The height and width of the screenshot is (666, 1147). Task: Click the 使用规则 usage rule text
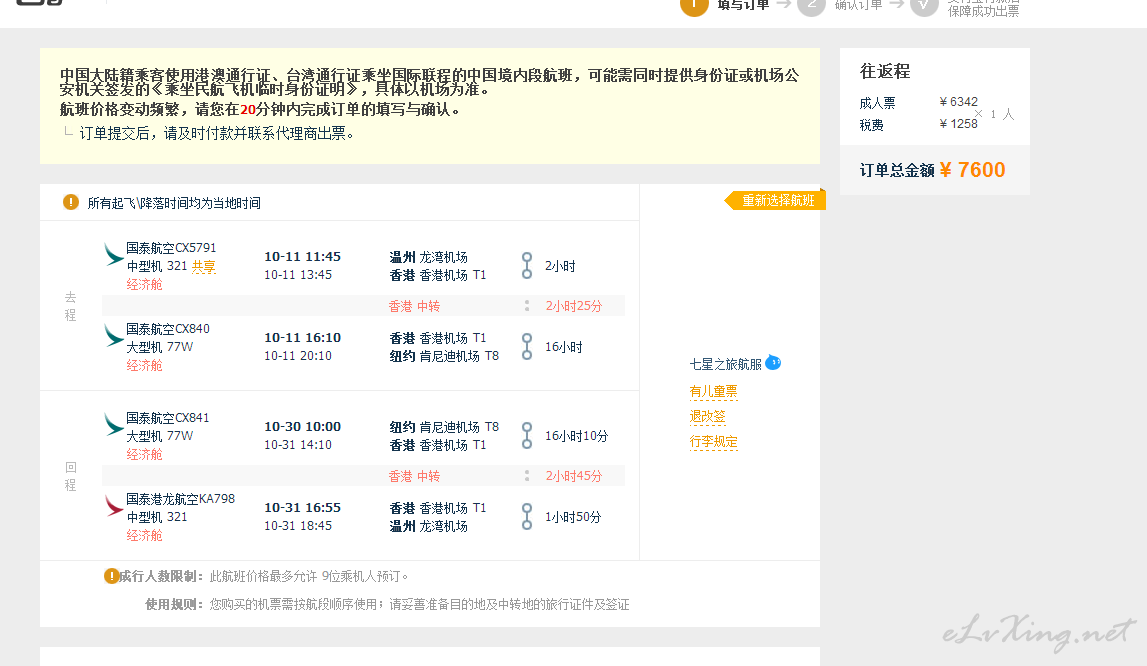[x=387, y=605]
